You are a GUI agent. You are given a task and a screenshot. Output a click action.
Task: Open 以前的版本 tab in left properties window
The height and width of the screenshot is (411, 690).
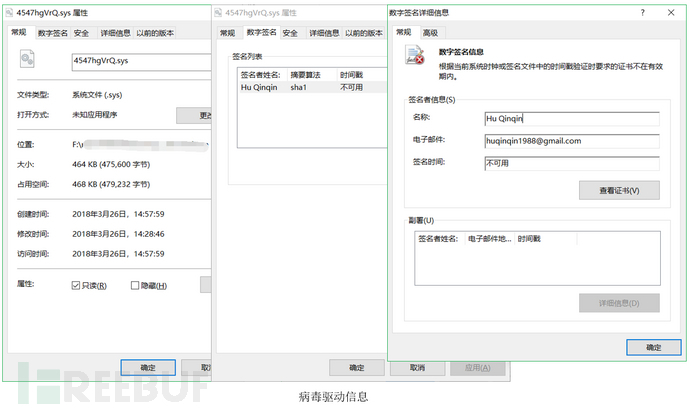point(155,33)
